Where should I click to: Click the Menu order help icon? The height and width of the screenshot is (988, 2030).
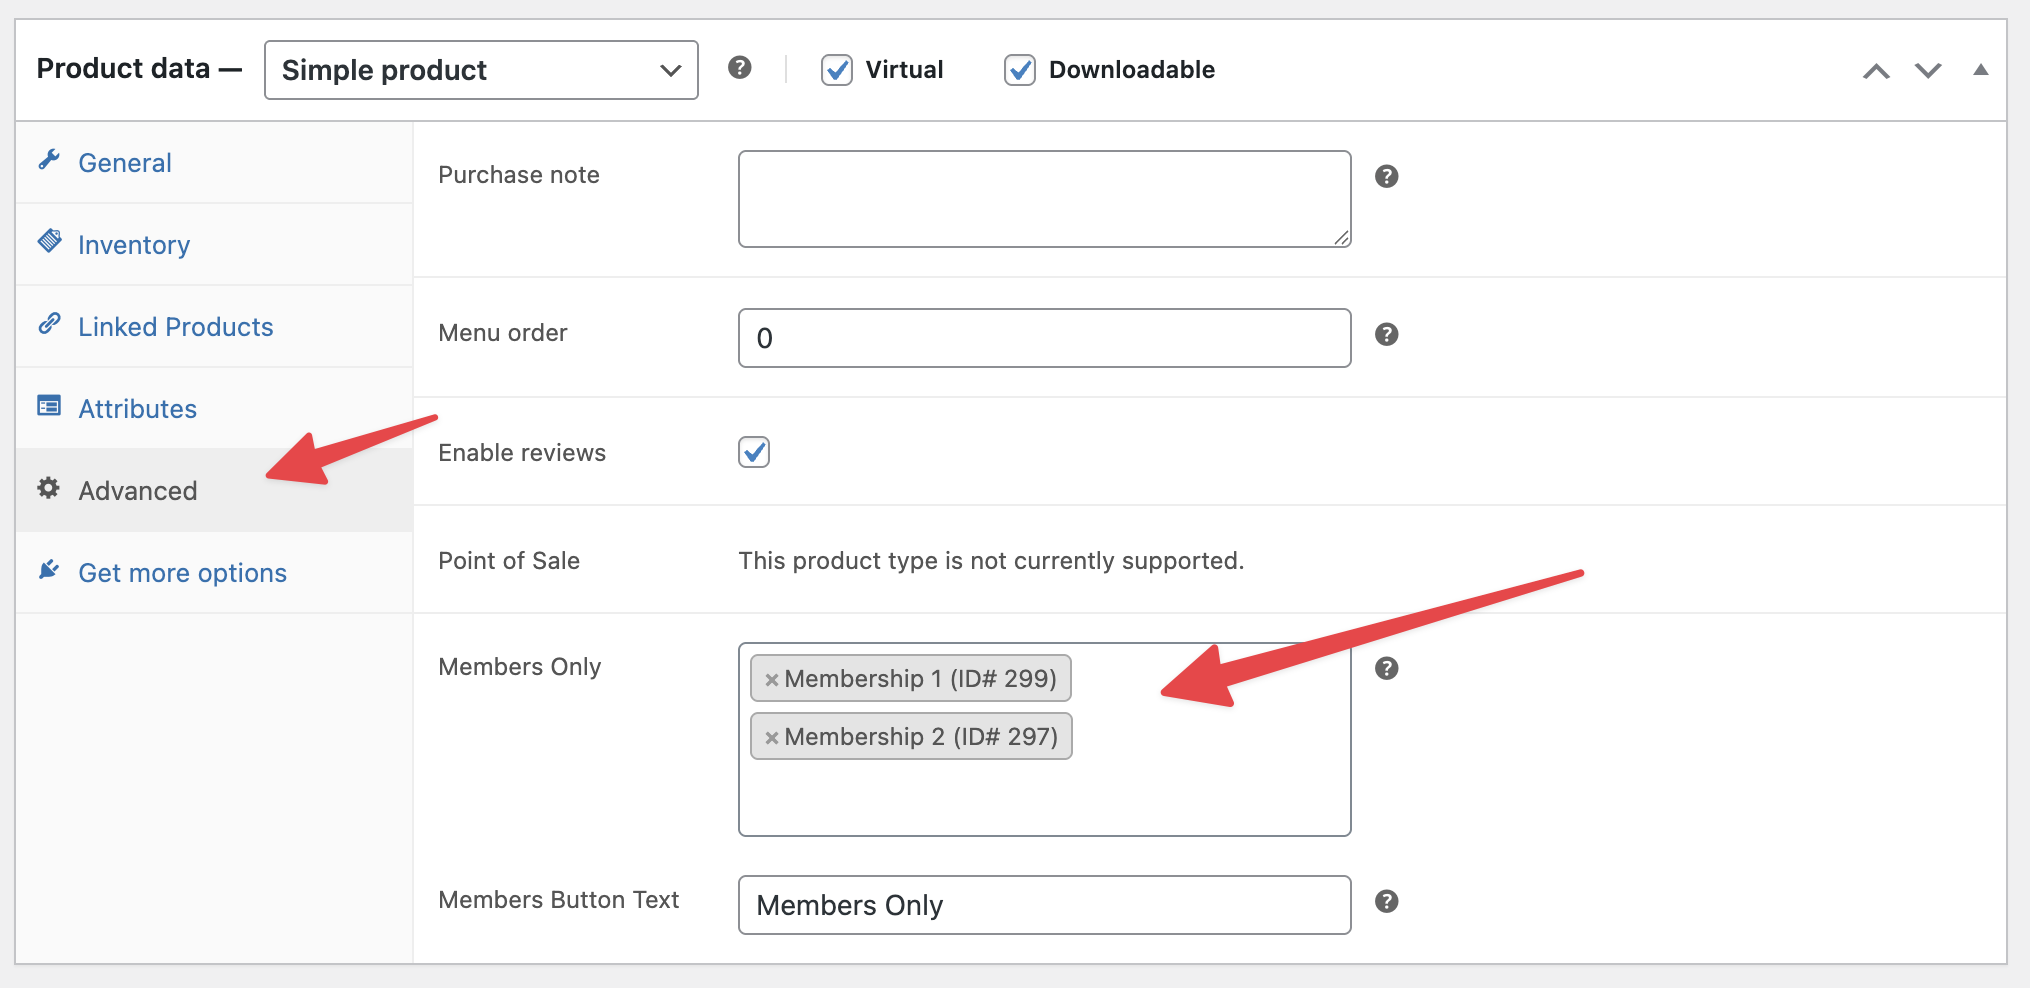pyautogui.click(x=1386, y=335)
